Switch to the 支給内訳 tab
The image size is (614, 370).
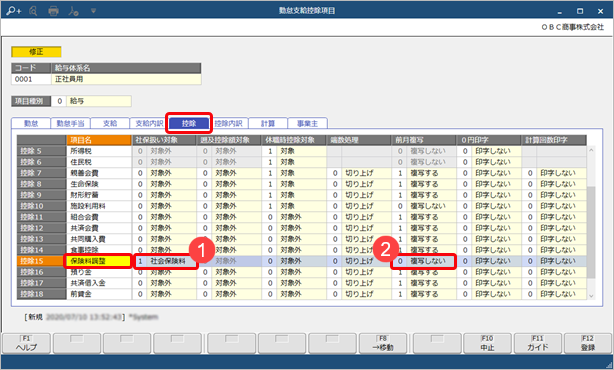pos(149,123)
